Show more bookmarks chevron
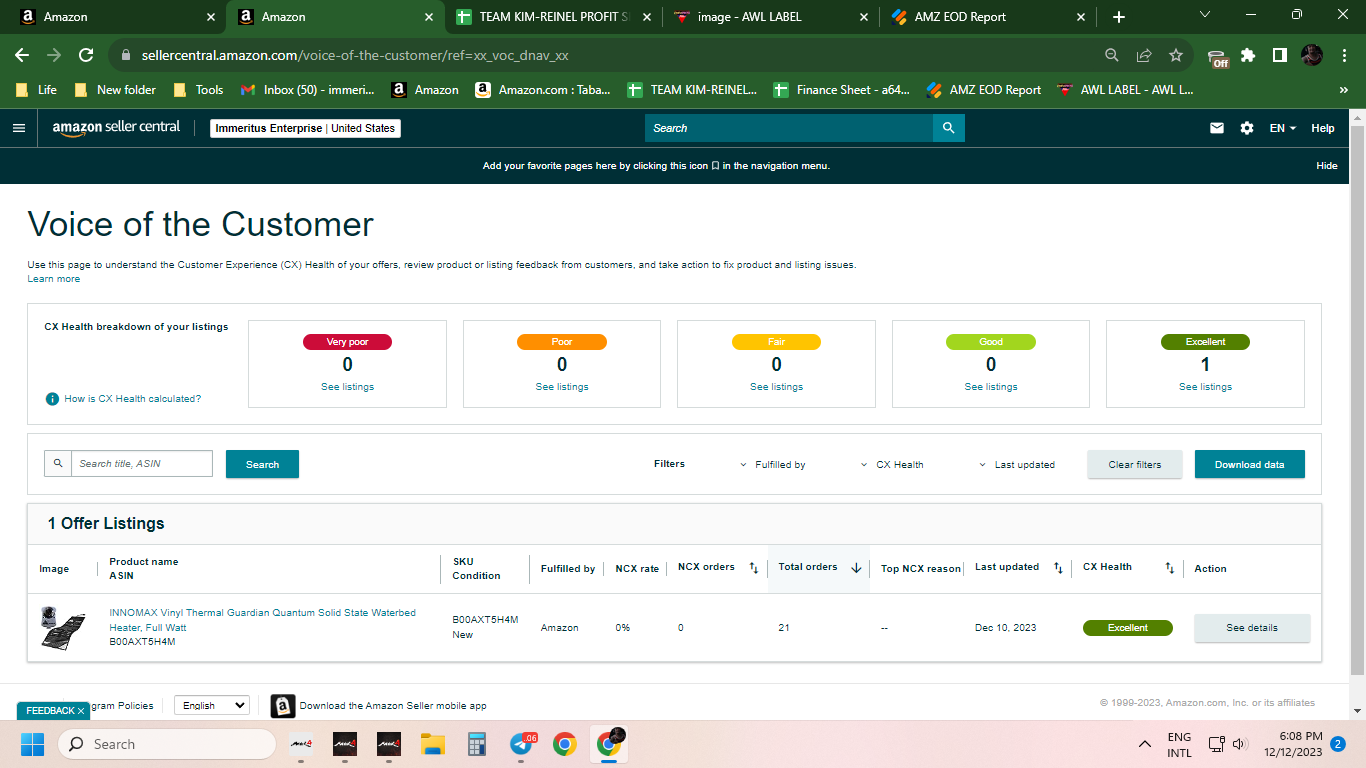This screenshot has width=1366, height=768. 1343,90
